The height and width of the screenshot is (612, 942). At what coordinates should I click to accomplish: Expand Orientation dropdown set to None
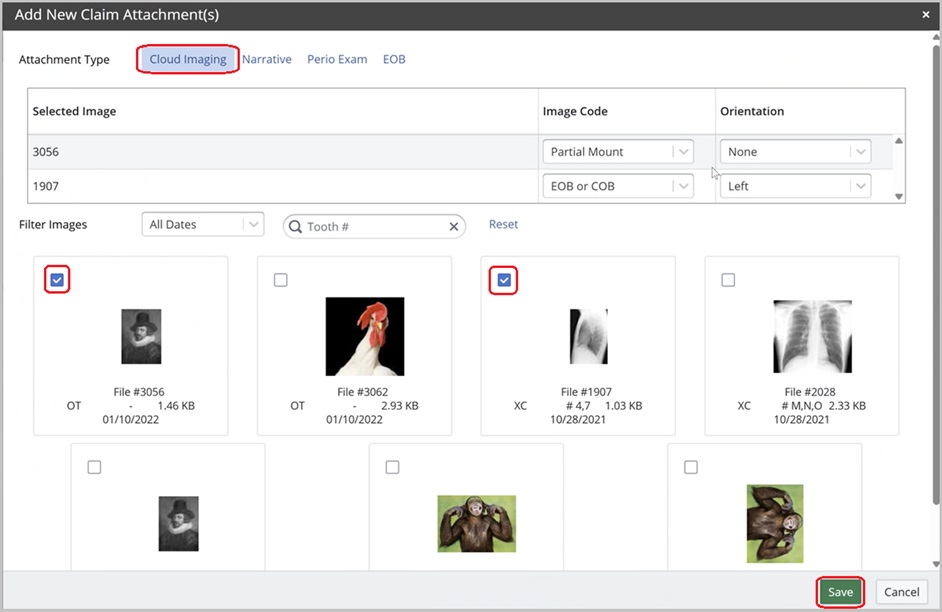859,152
